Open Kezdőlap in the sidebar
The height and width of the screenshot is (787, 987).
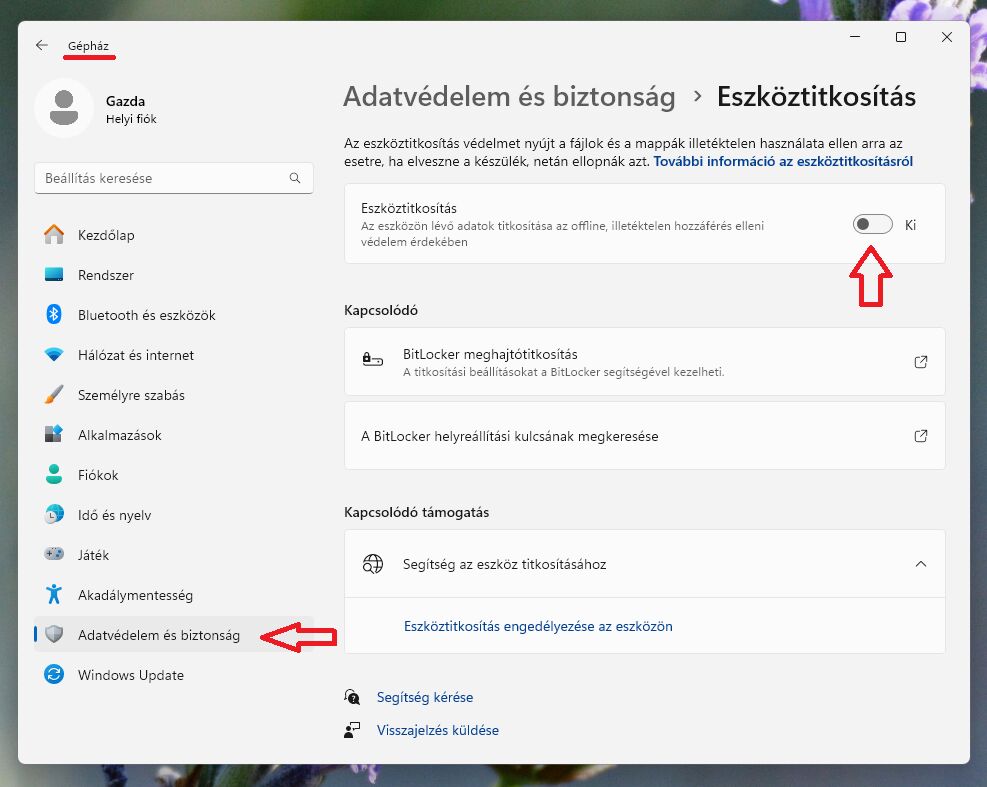point(174,235)
